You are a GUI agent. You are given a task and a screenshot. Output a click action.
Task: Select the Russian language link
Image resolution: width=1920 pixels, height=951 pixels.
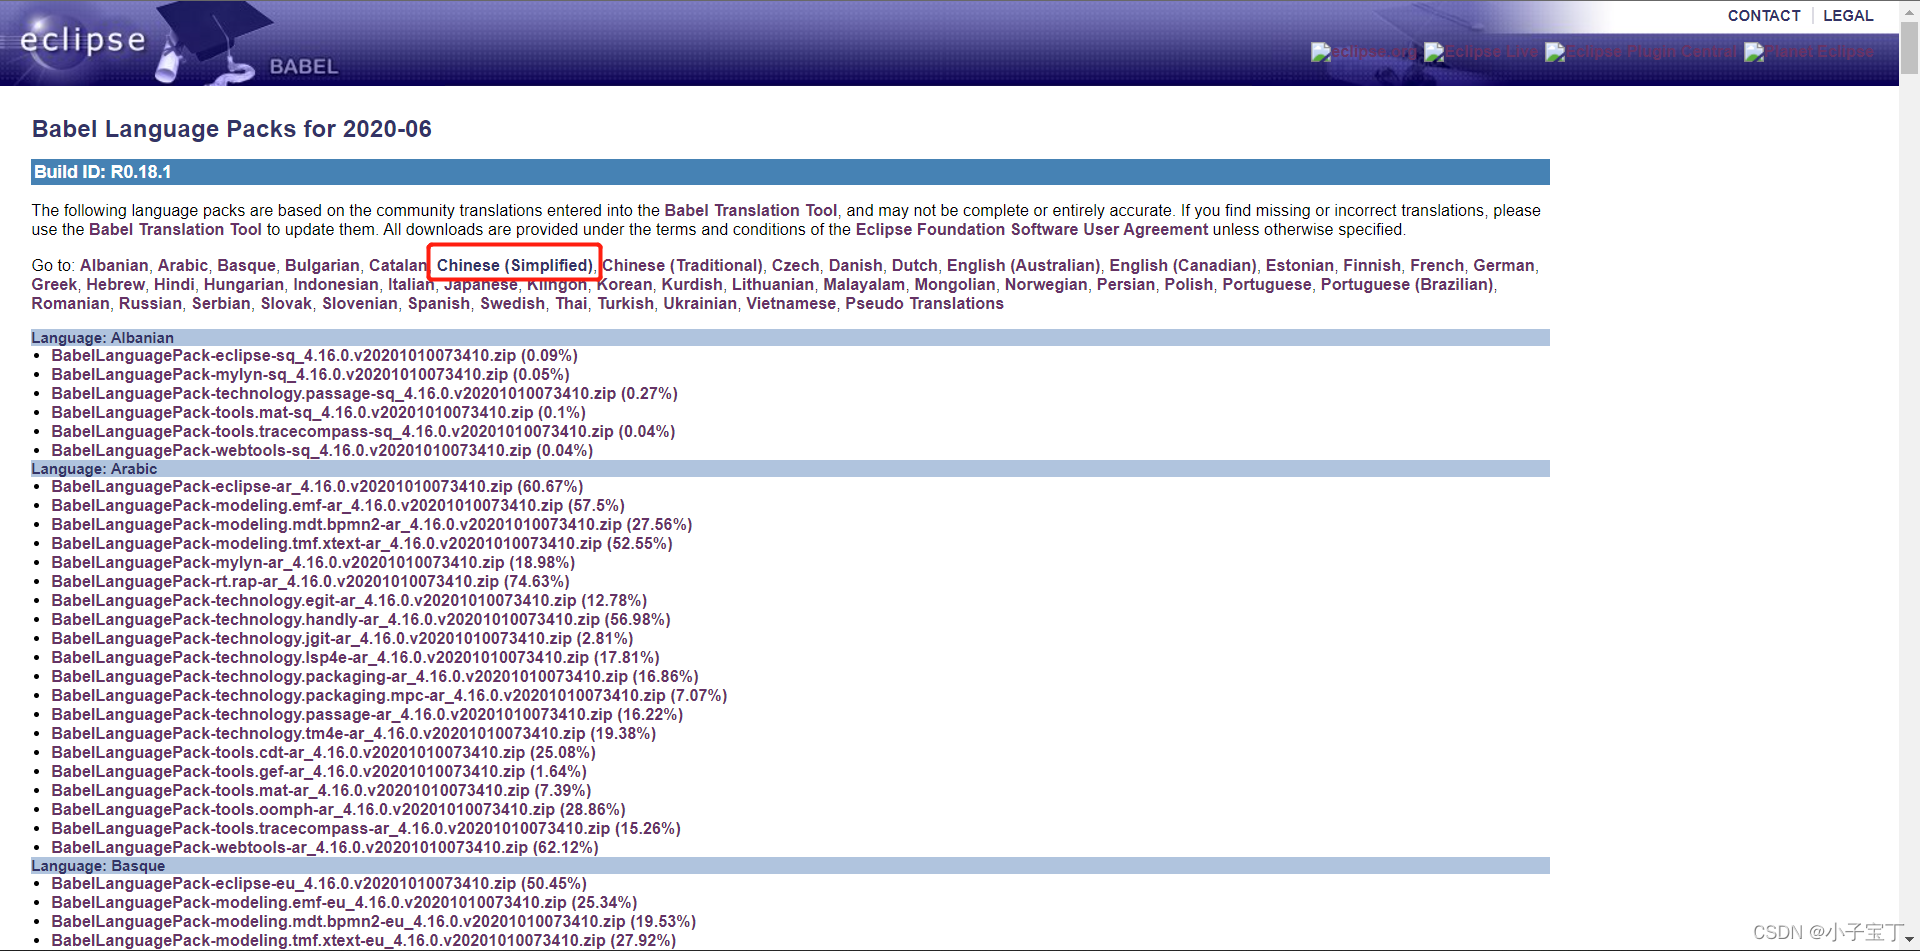click(150, 303)
